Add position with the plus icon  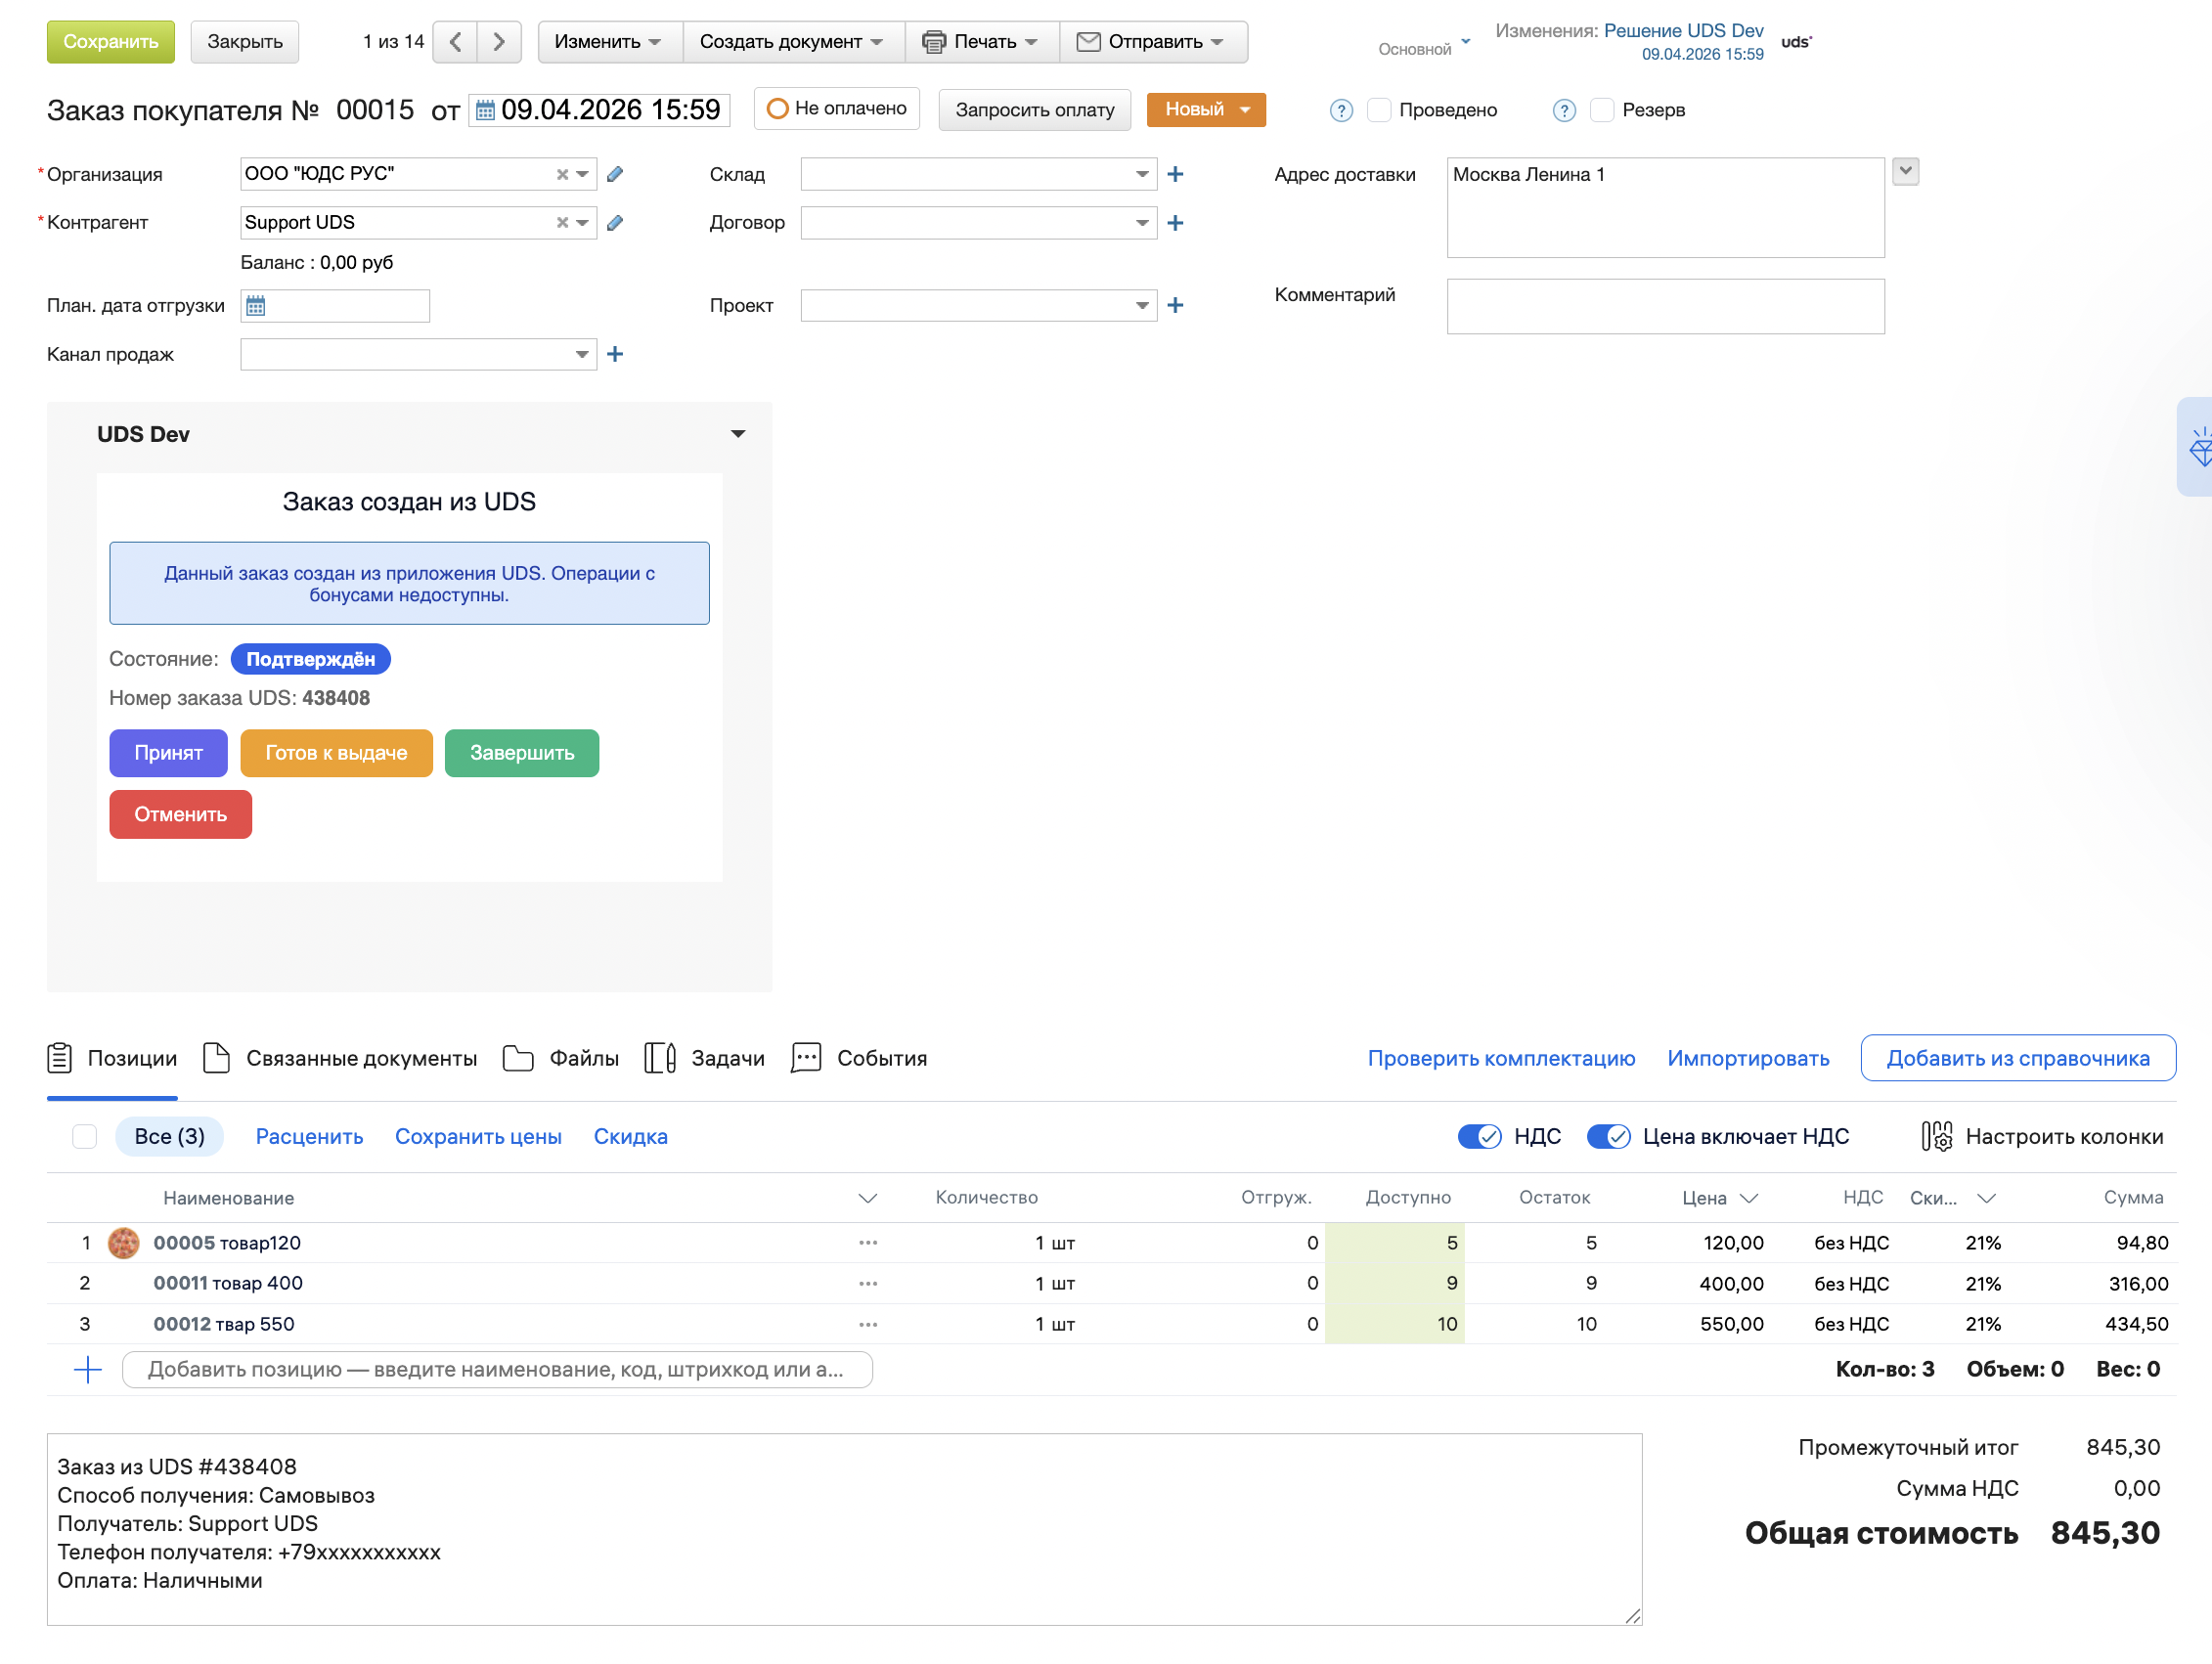click(88, 1370)
